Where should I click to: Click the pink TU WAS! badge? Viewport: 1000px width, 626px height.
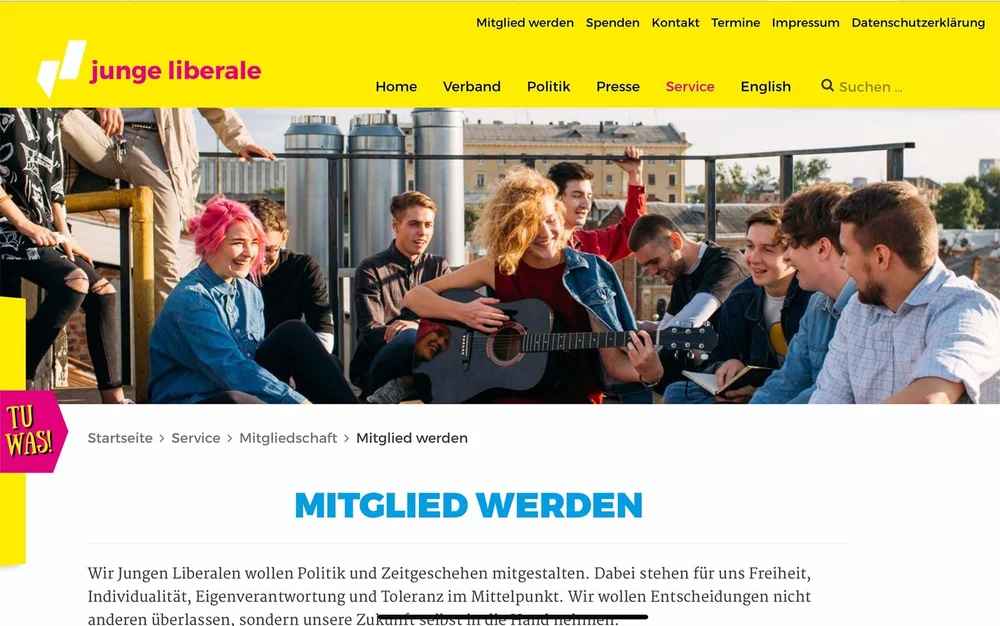point(33,432)
